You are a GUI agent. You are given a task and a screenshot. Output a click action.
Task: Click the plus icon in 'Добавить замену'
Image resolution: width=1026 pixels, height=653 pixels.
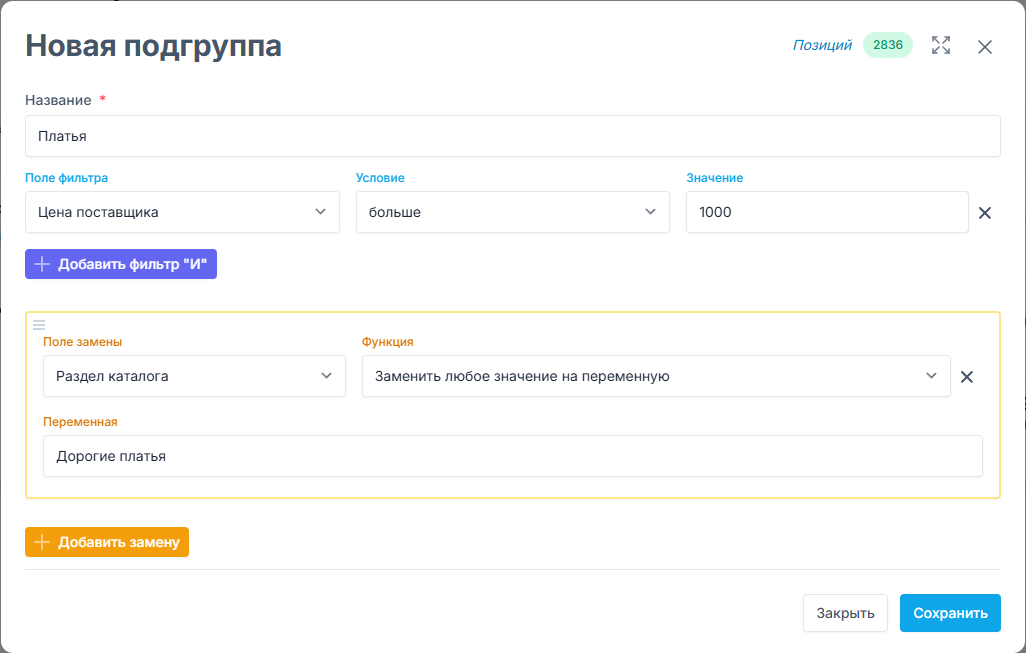tap(42, 542)
